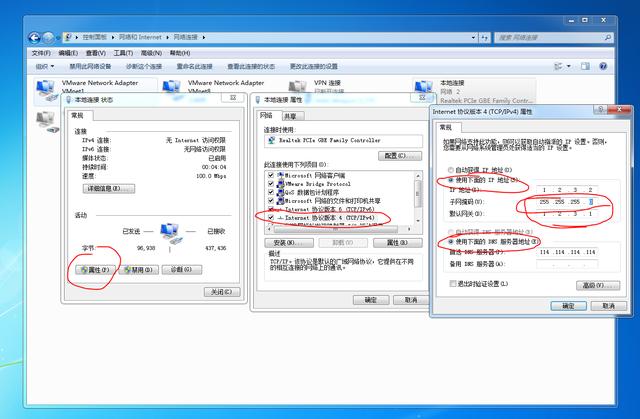Click 取消 in the TCP/IPv4 properties dialog
The width and height of the screenshot is (640, 419).
click(x=609, y=306)
